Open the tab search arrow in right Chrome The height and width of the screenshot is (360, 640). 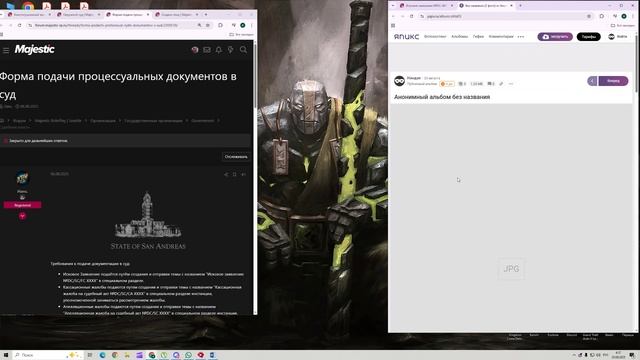pyautogui.click(x=393, y=6)
